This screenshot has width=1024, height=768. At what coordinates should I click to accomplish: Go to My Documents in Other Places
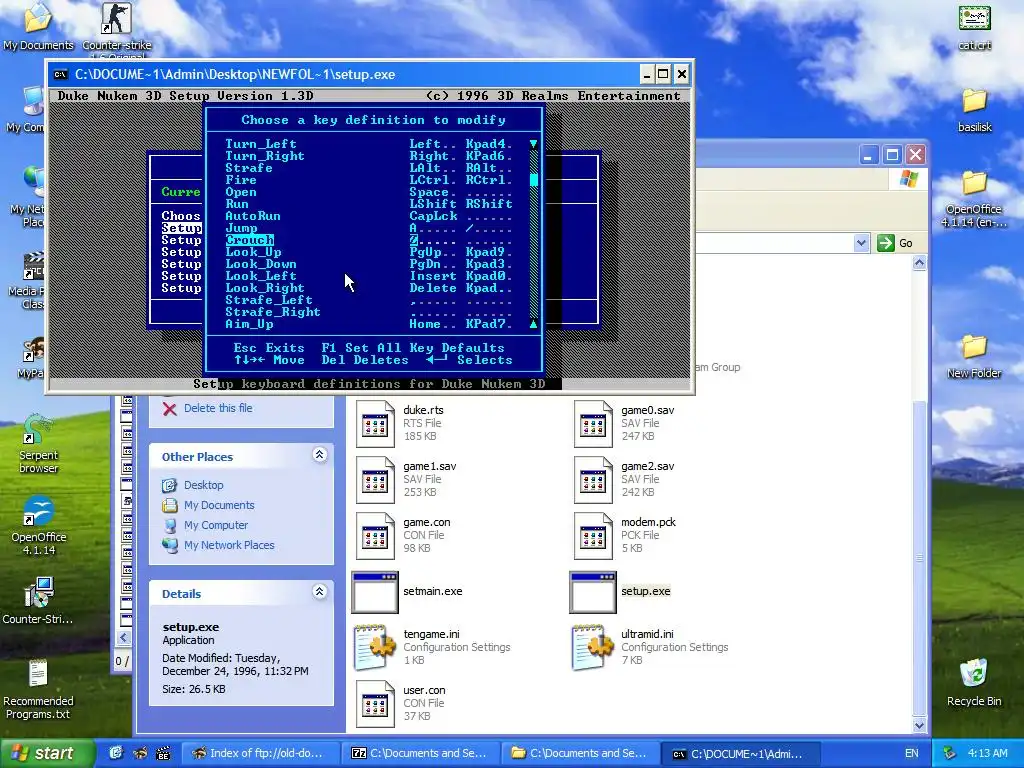click(219, 505)
